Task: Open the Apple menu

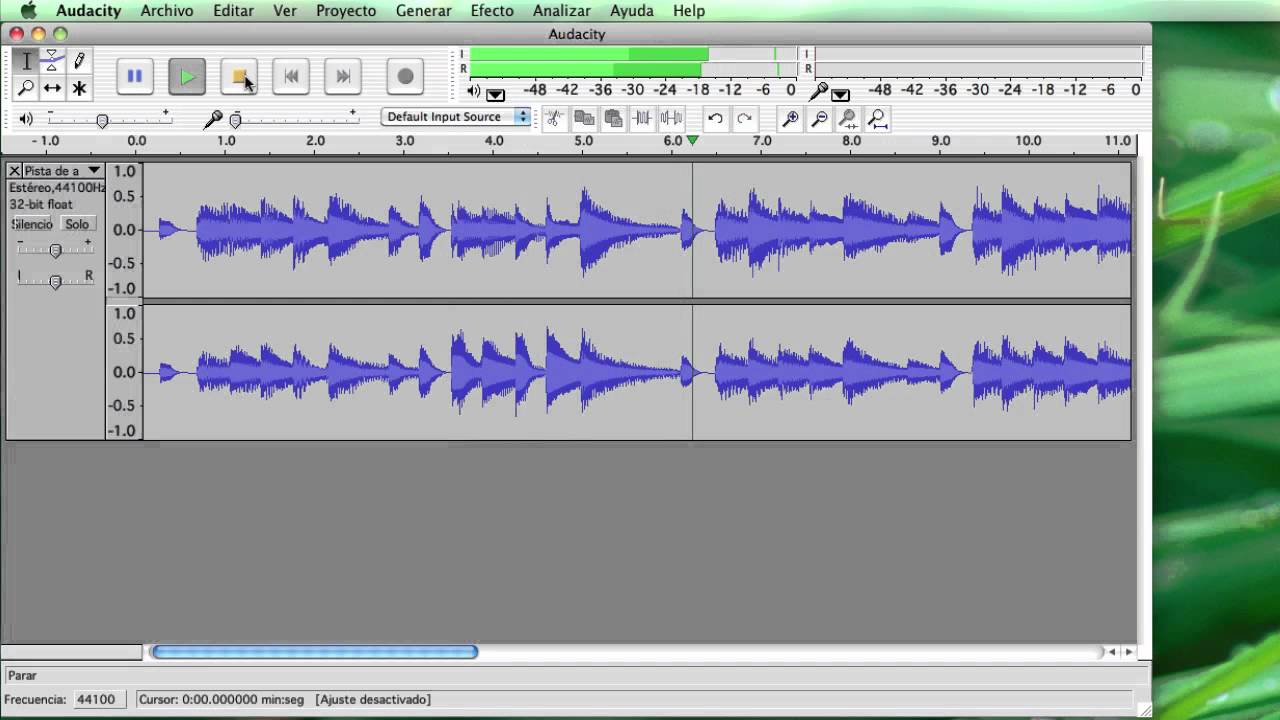Action: [x=28, y=11]
